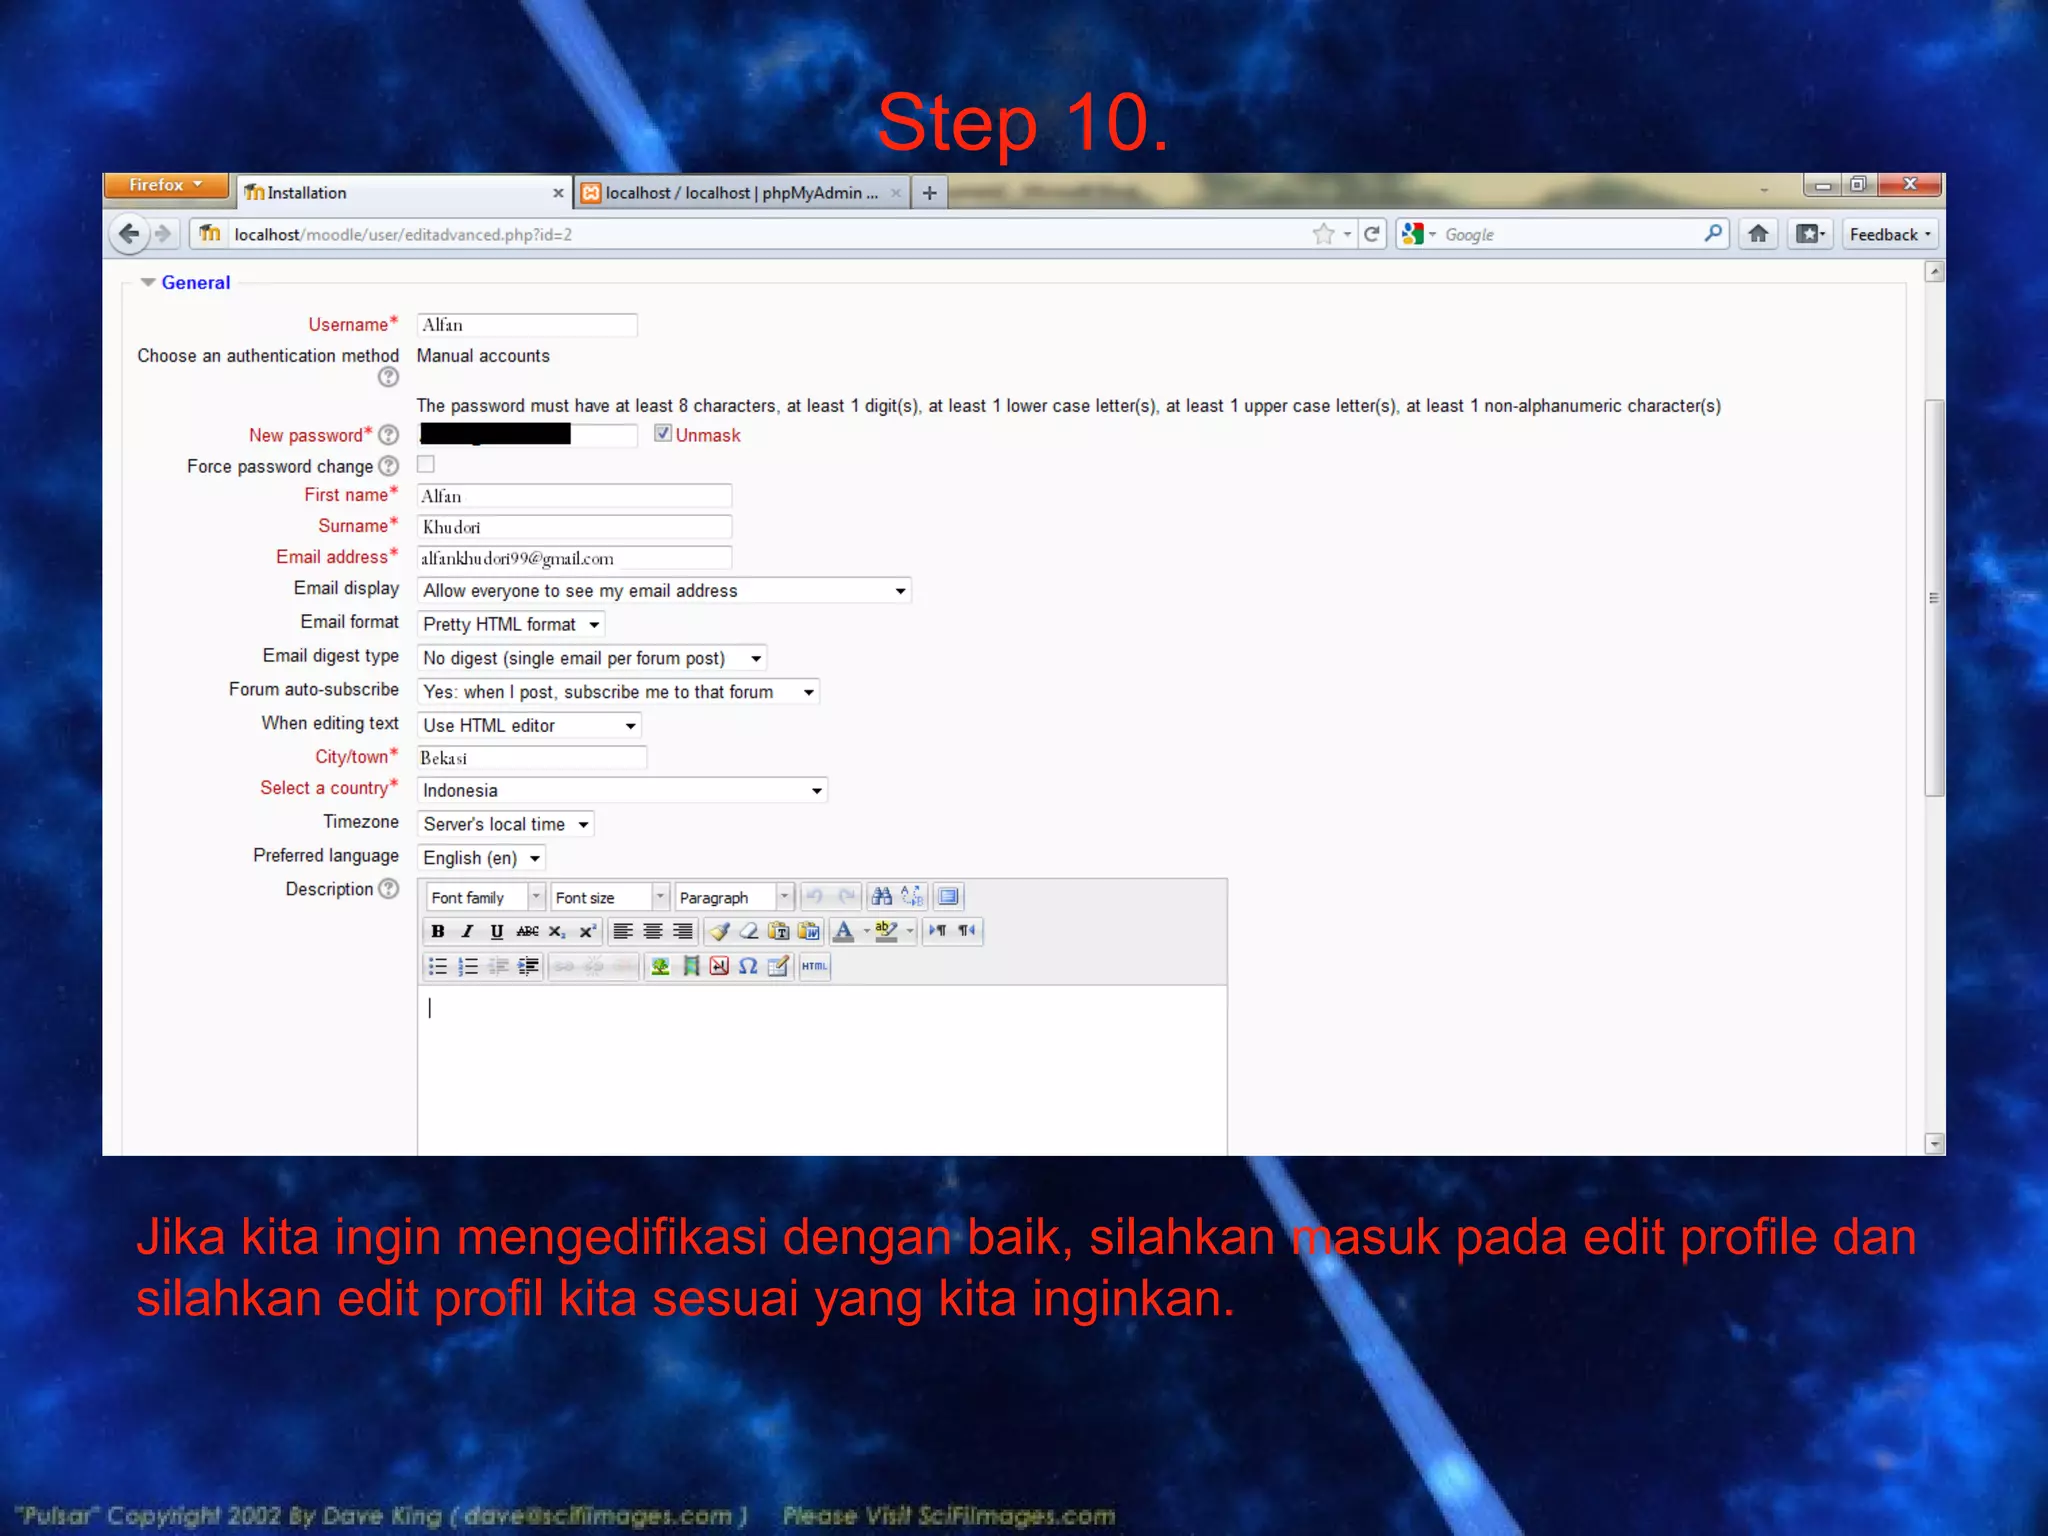Open the Feedback menu
This screenshot has width=2048, height=1536.
point(1890,235)
